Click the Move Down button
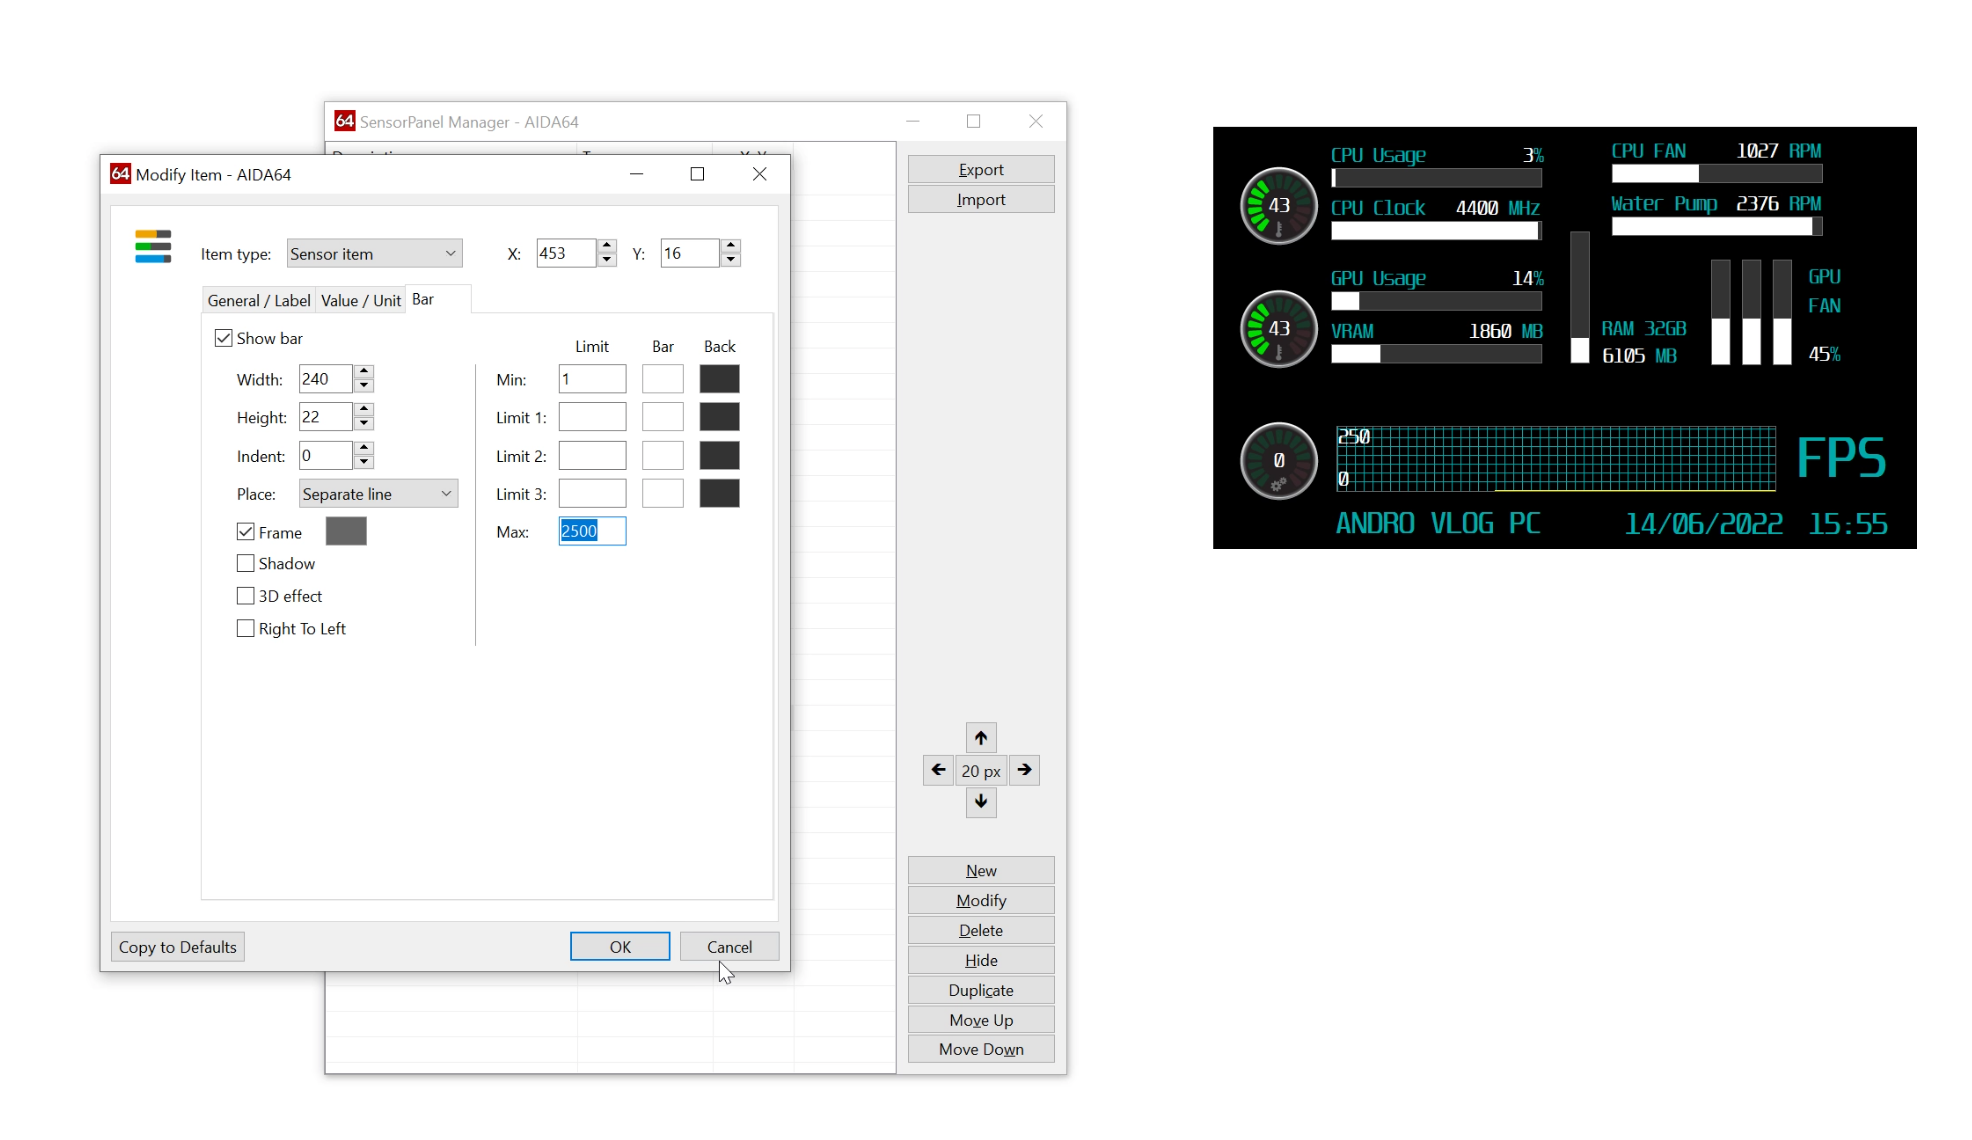Screen dimensions: 1972x1140 (x=981, y=1049)
